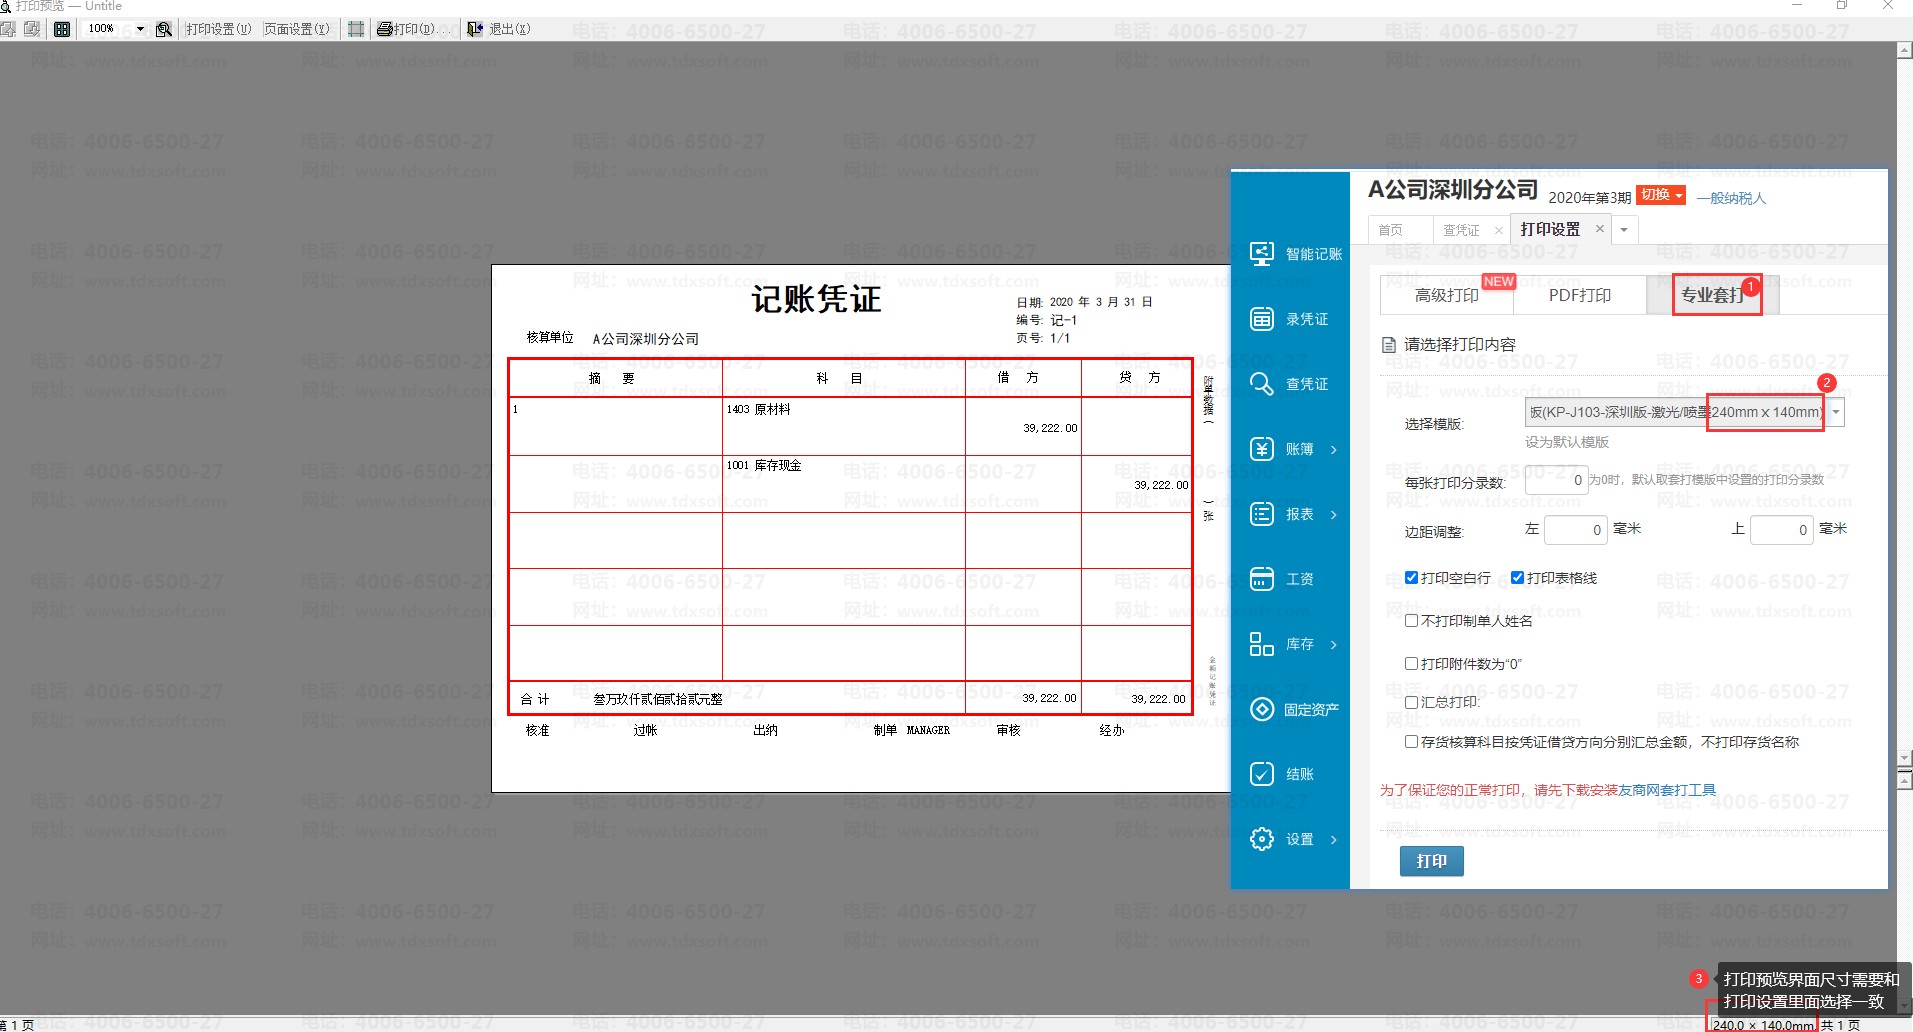
Task: Open the 100% zoom level dropdown
Action: 139,29
